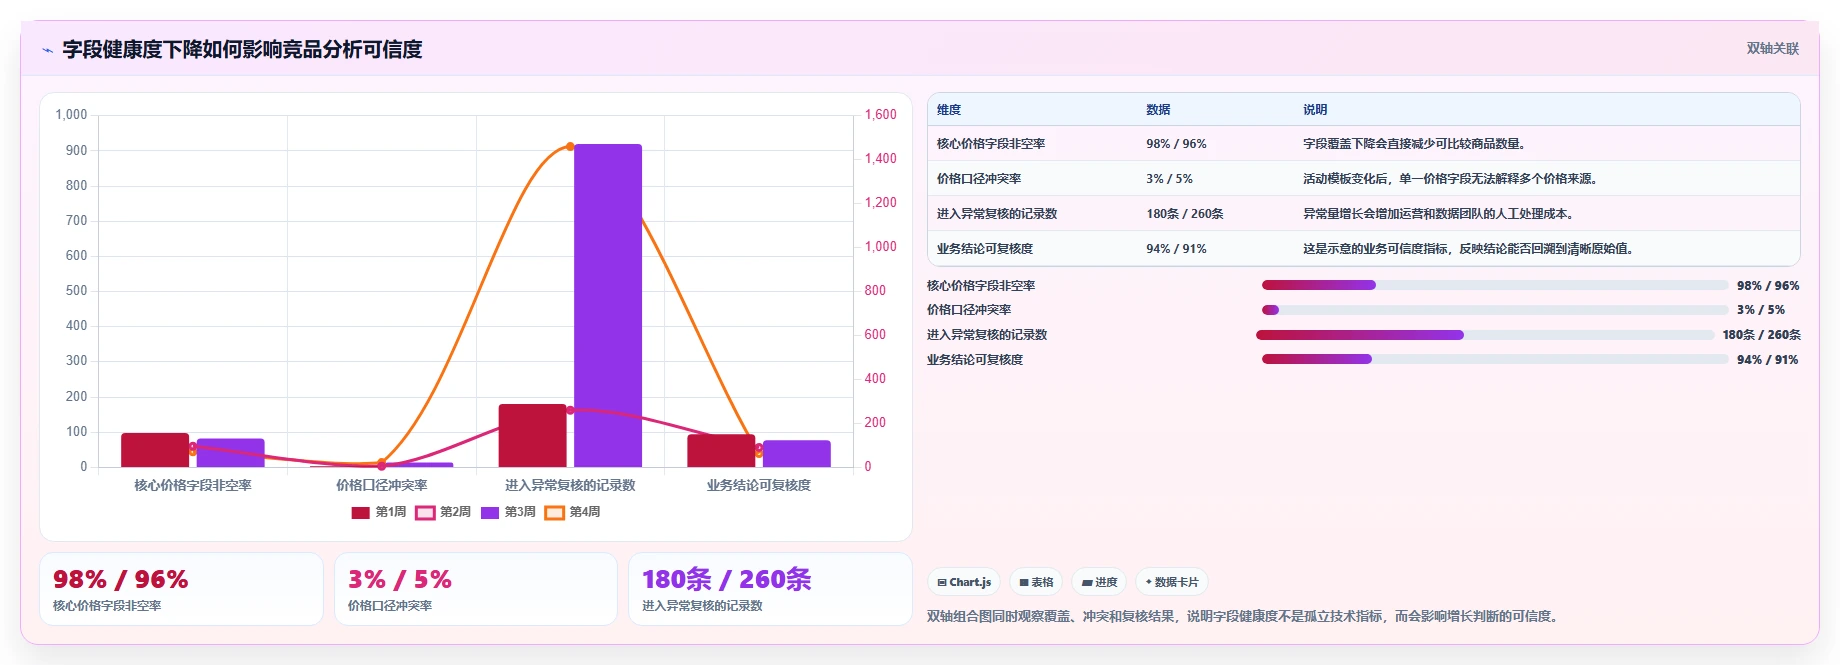Toggle the 第2周 legend entry
The height and width of the screenshot is (665, 1840).
443,512
